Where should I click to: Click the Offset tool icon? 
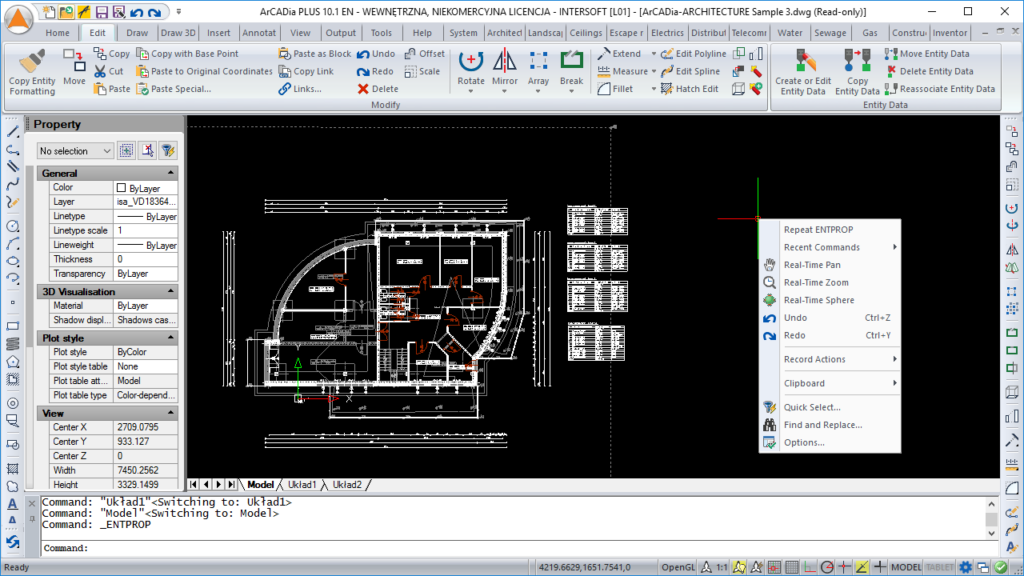408,53
